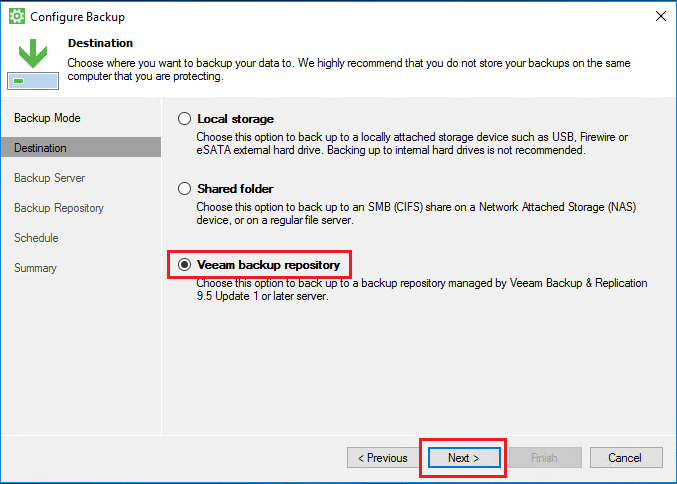The height and width of the screenshot is (484, 677).
Task: Select the Local storage radio button
Action: click(x=184, y=118)
